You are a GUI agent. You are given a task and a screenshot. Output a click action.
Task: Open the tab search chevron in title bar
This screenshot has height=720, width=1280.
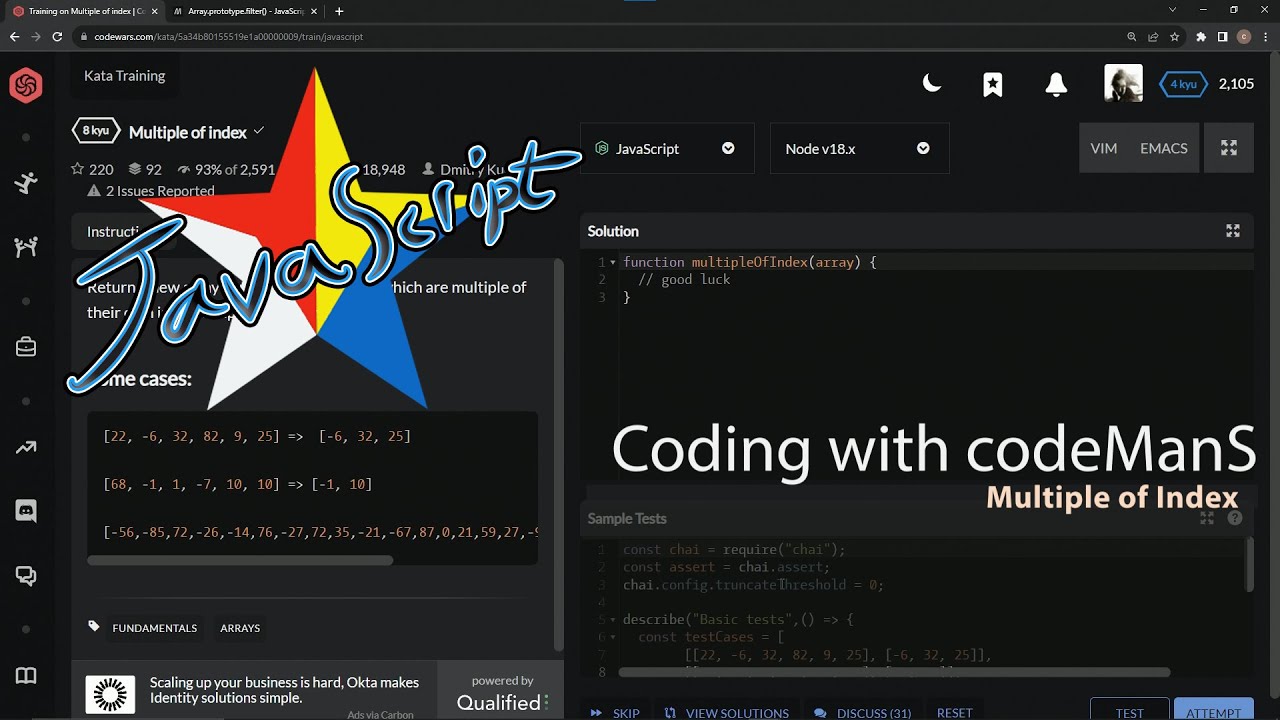point(1172,10)
